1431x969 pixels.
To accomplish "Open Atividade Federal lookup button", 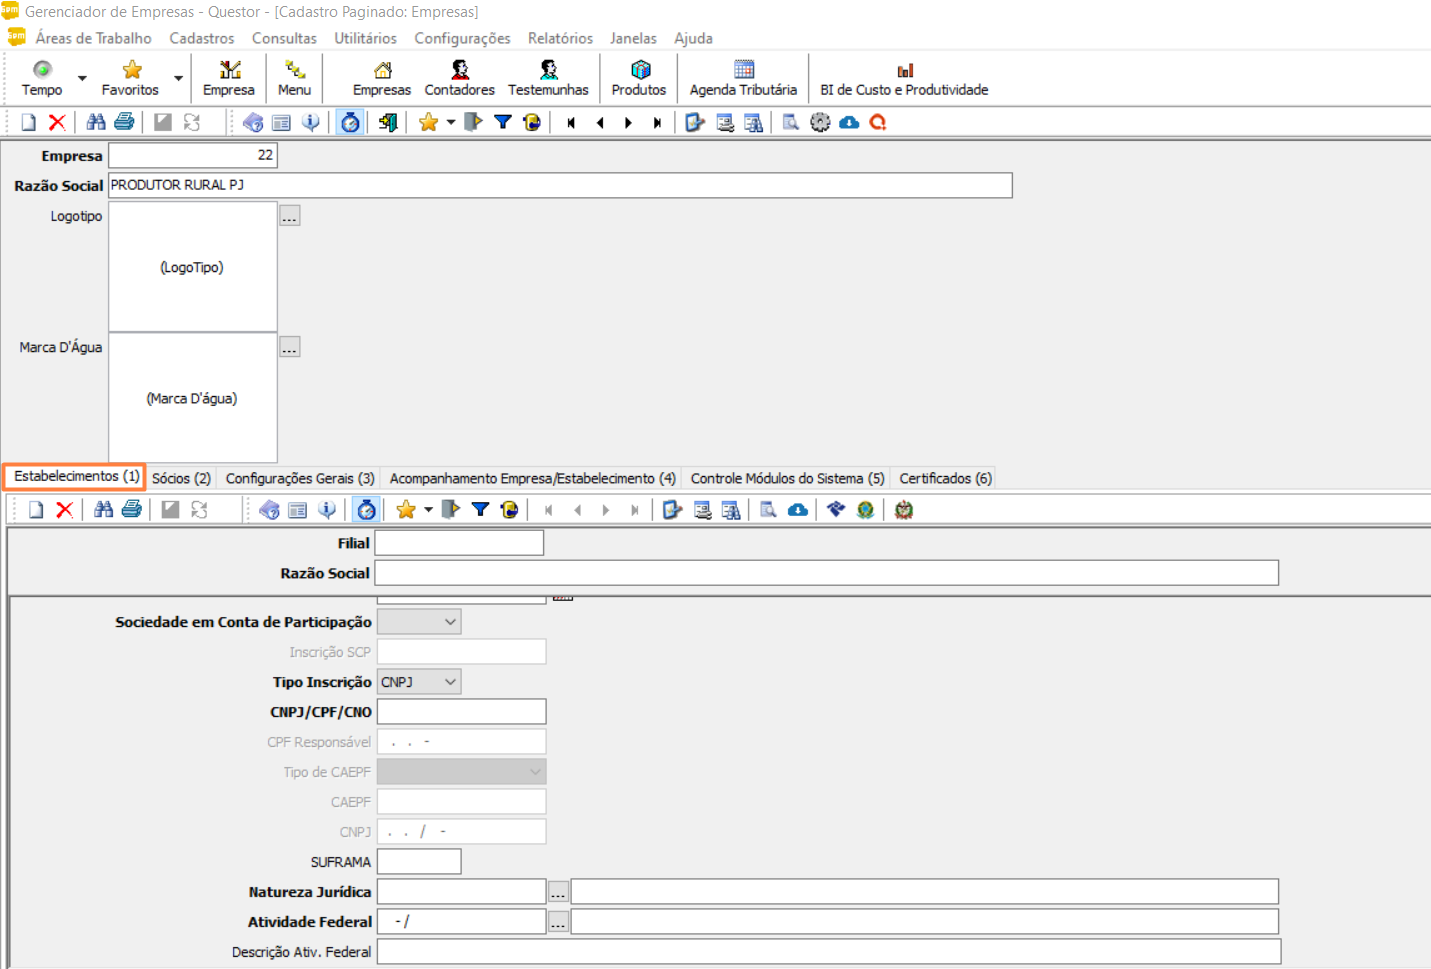I will (x=558, y=922).
